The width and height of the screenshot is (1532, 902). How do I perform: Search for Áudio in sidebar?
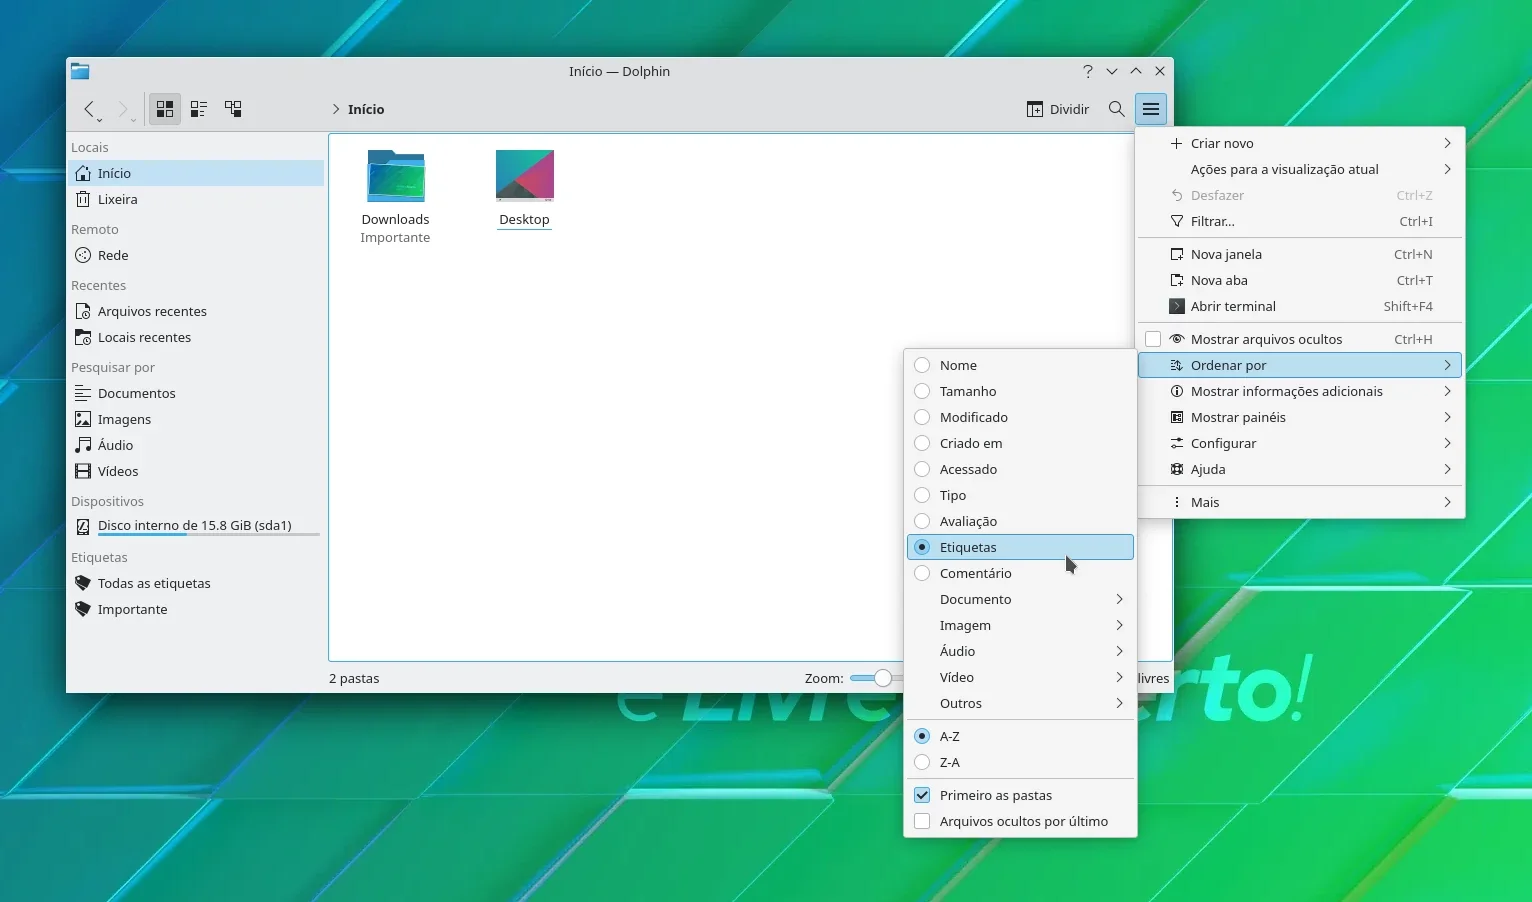[196, 445]
